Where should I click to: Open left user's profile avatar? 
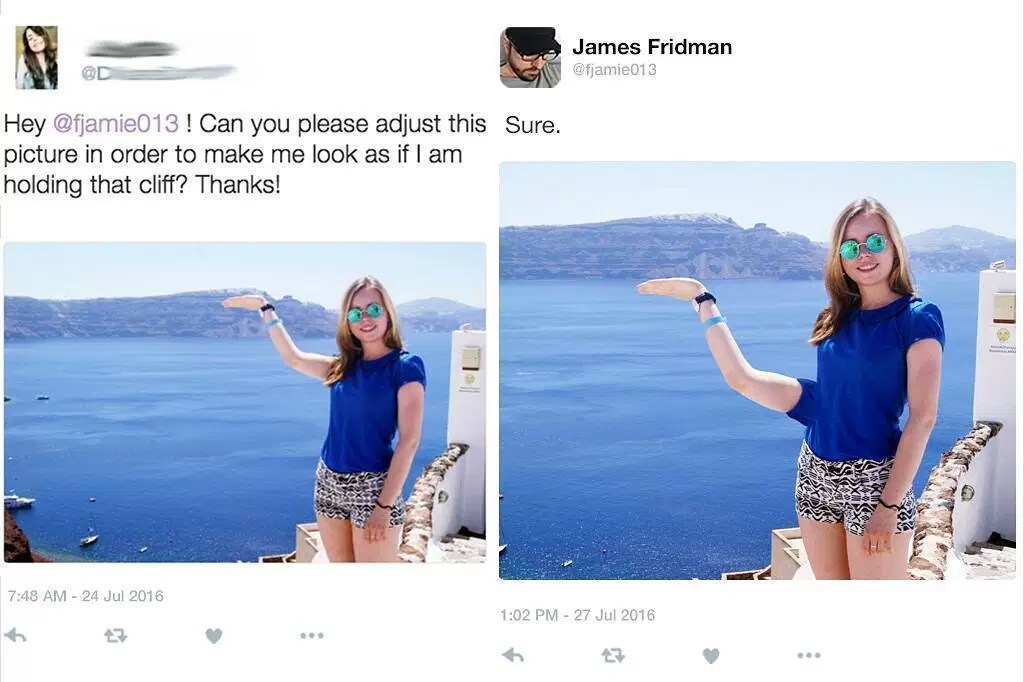[x=37, y=57]
